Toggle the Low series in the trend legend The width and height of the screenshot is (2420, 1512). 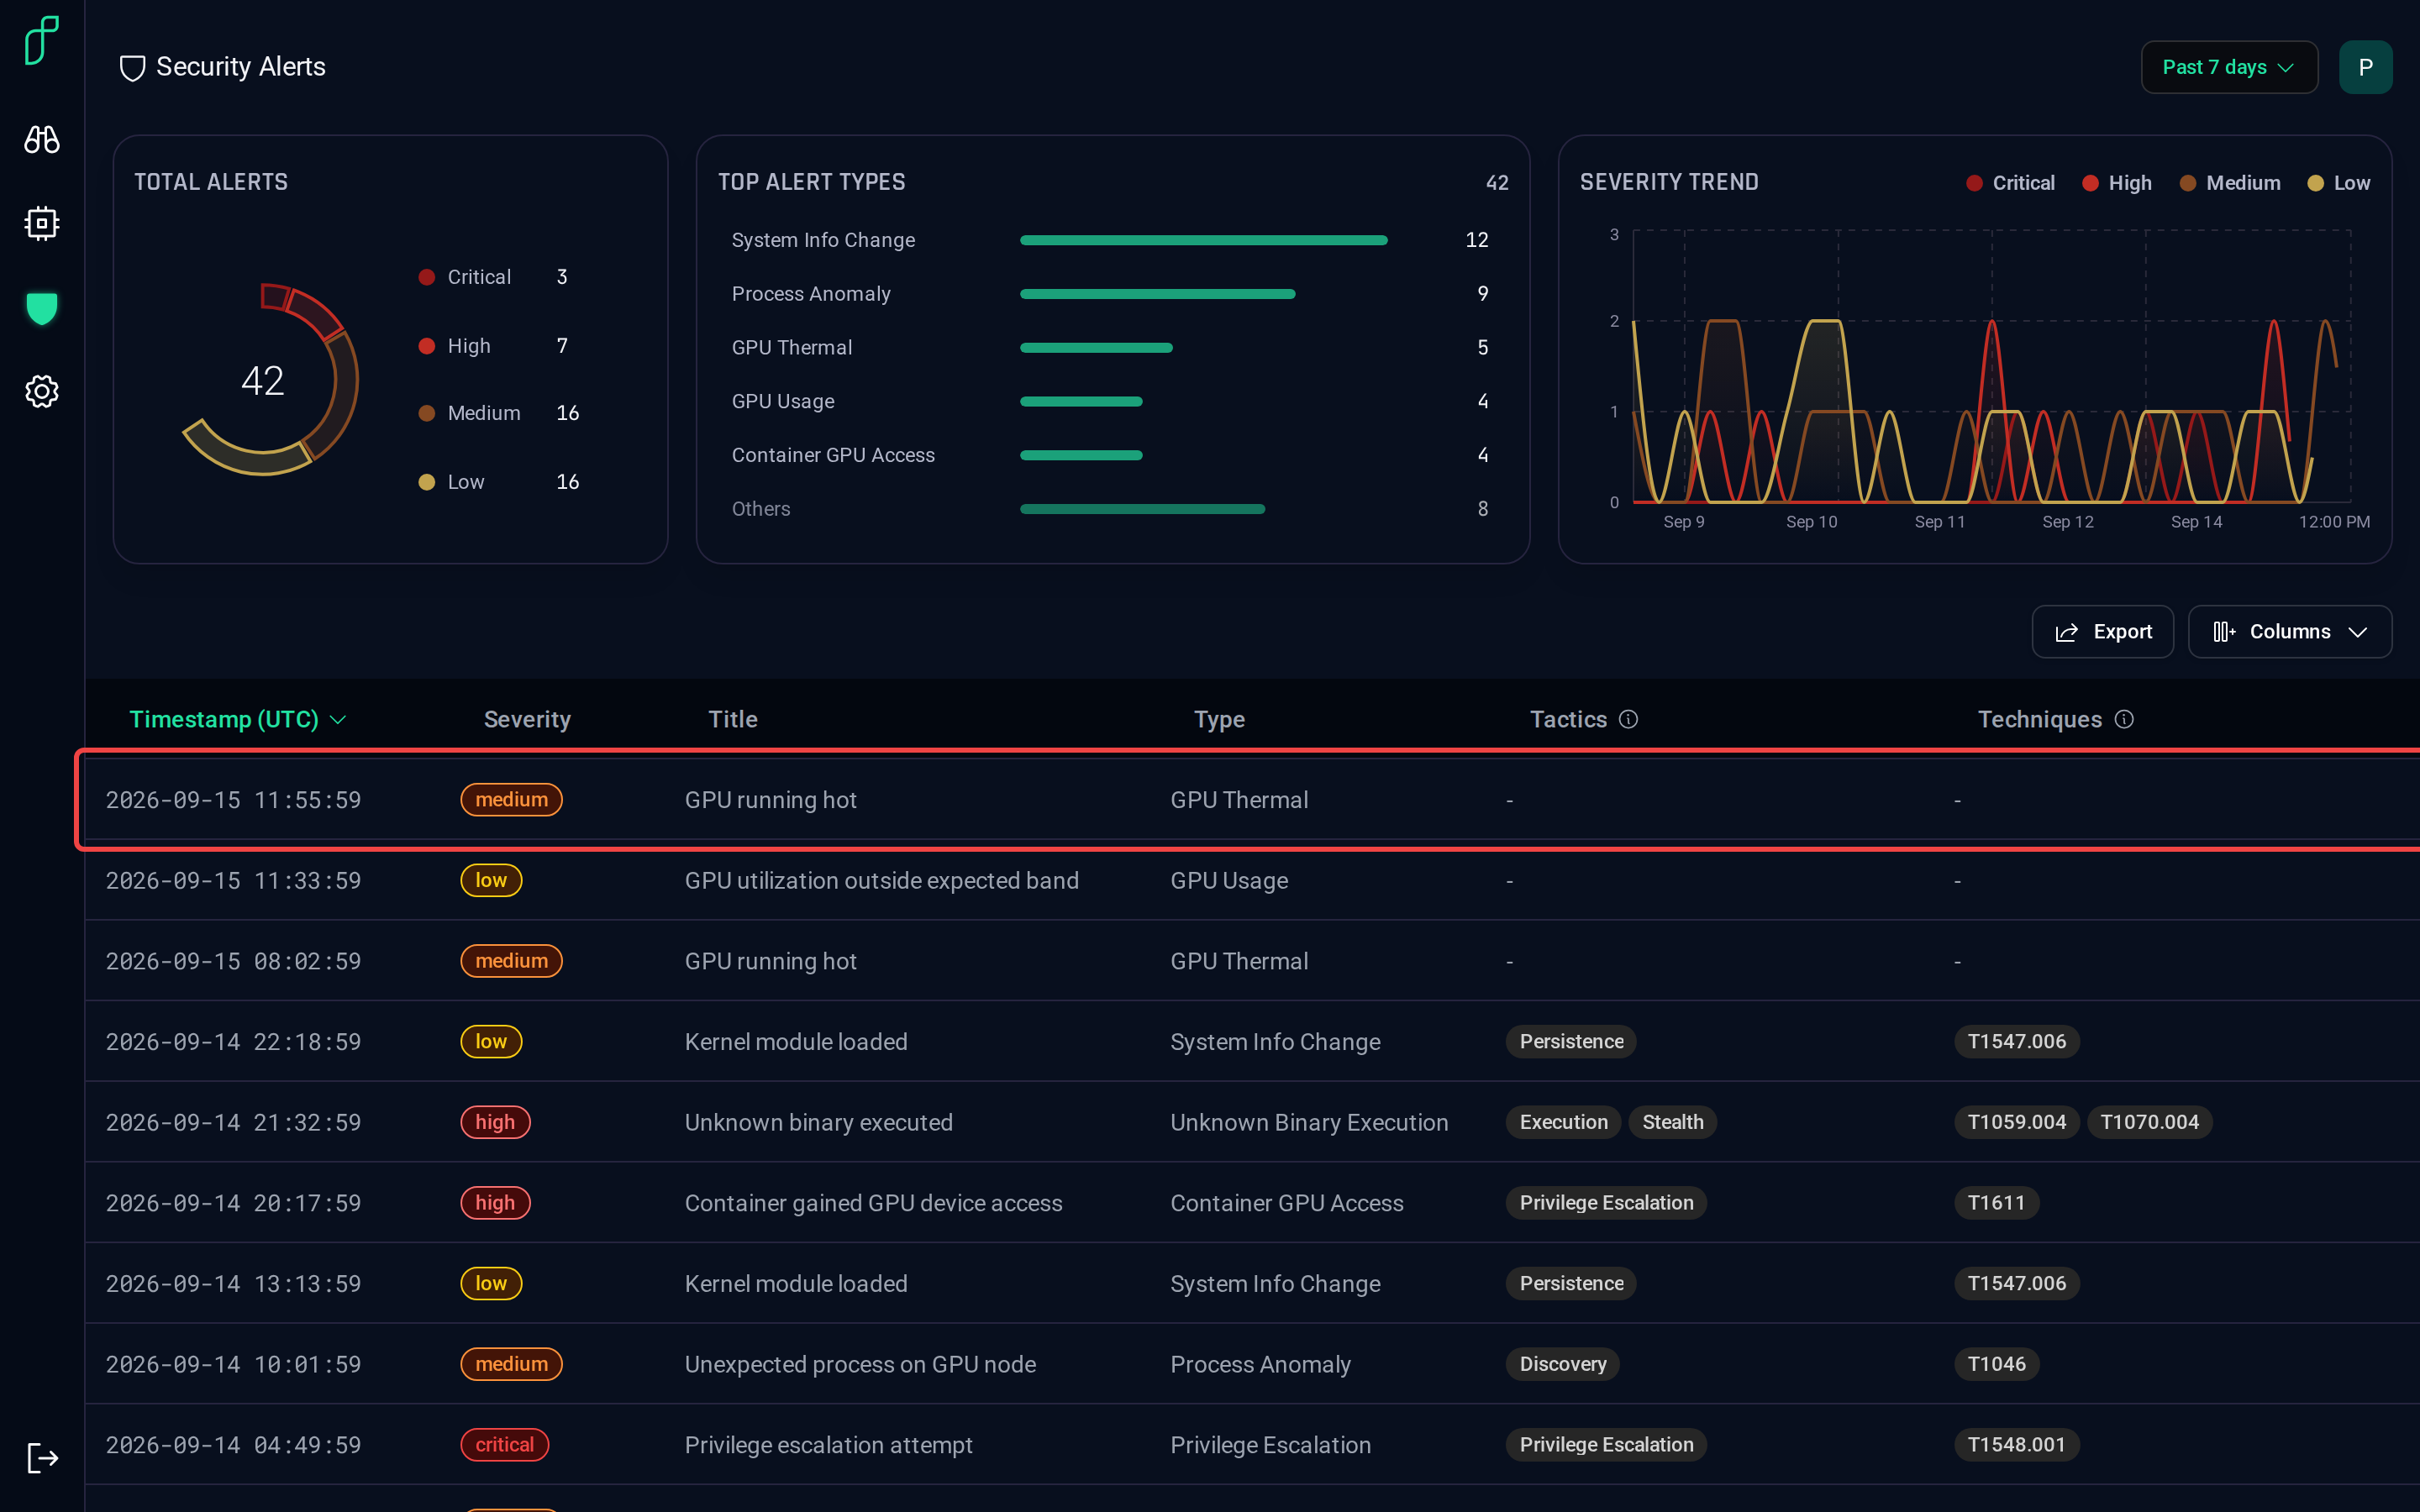[2338, 183]
